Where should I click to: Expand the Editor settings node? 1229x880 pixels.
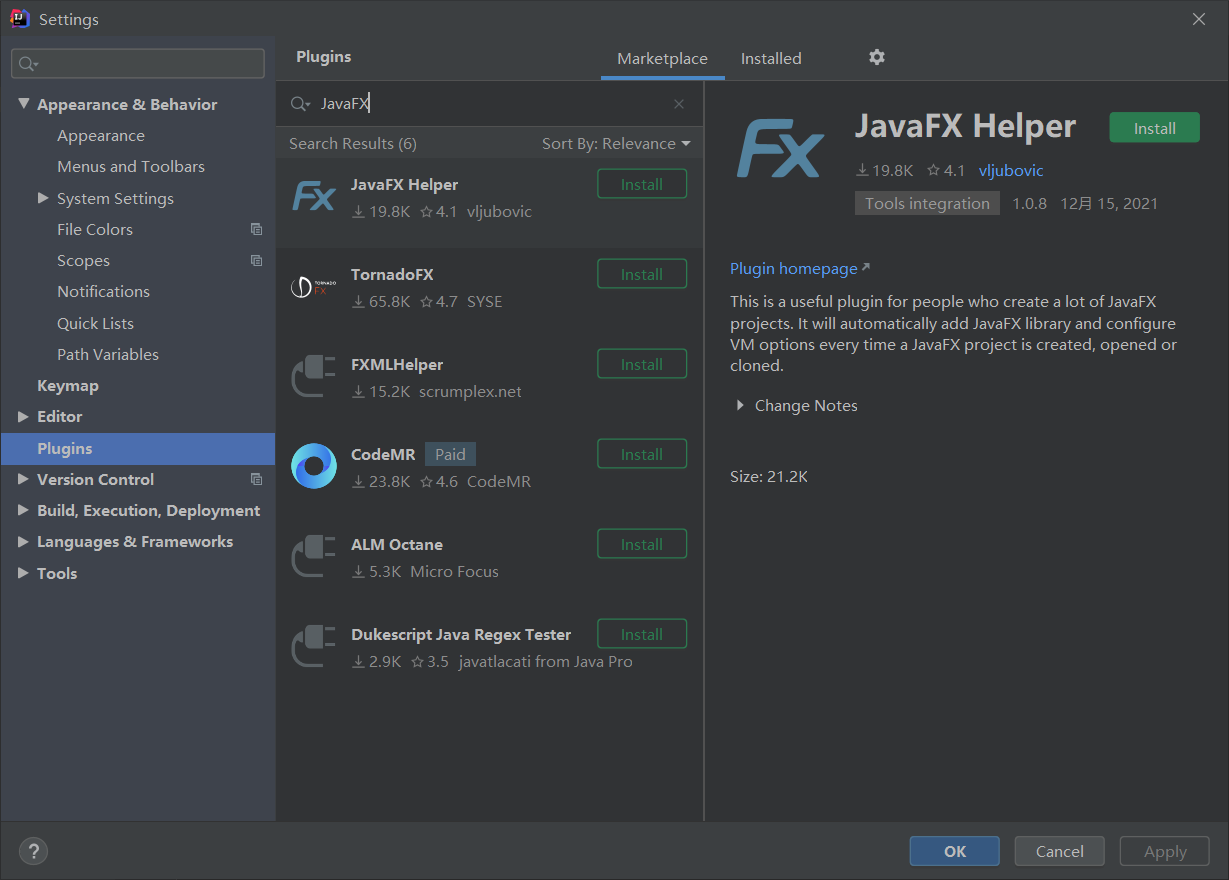(24, 416)
